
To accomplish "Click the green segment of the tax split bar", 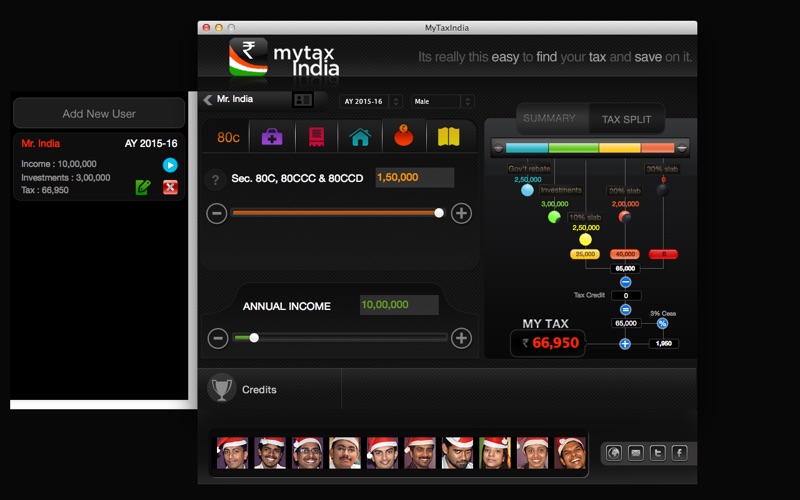I will pos(573,148).
